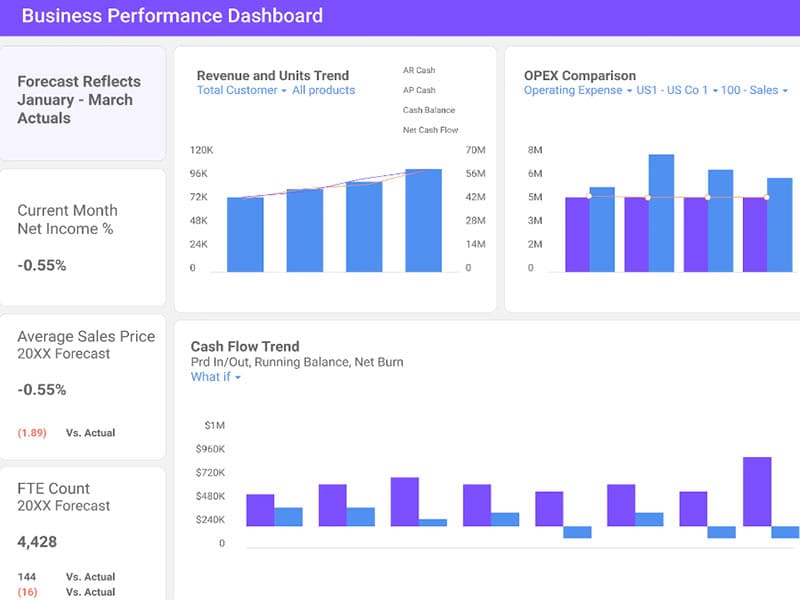Click the red (1.89) variance value
This screenshot has height=600, width=800.
point(32,433)
